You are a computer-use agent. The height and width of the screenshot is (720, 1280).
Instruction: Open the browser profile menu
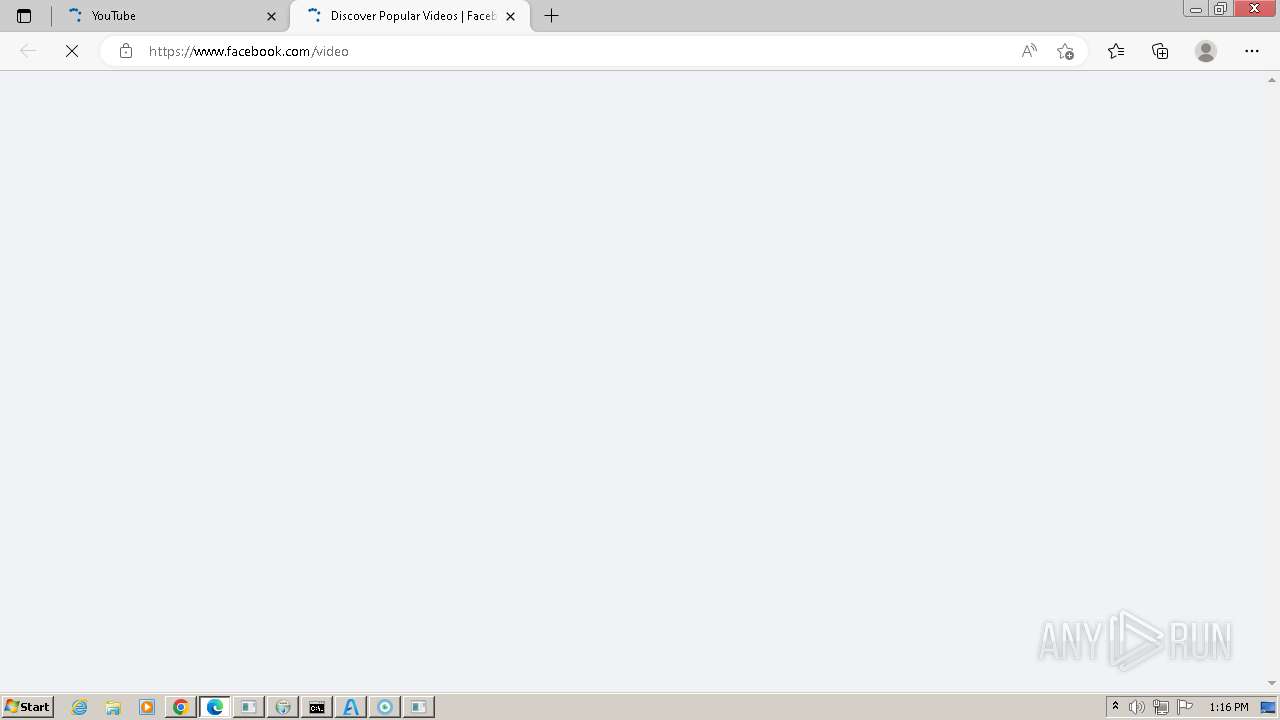(x=1206, y=51)
